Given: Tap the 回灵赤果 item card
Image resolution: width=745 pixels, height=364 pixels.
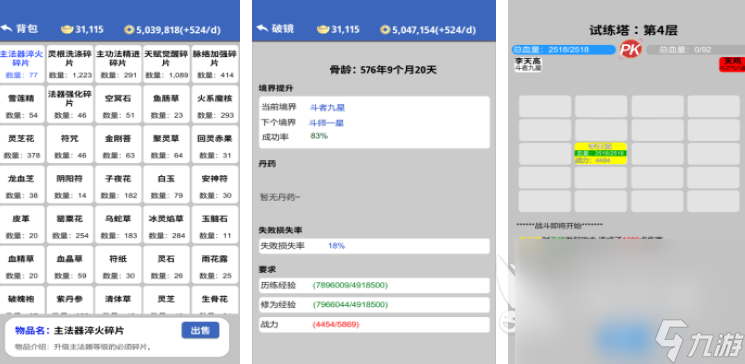Looking at the screenshot, I should tap(215, 144).
